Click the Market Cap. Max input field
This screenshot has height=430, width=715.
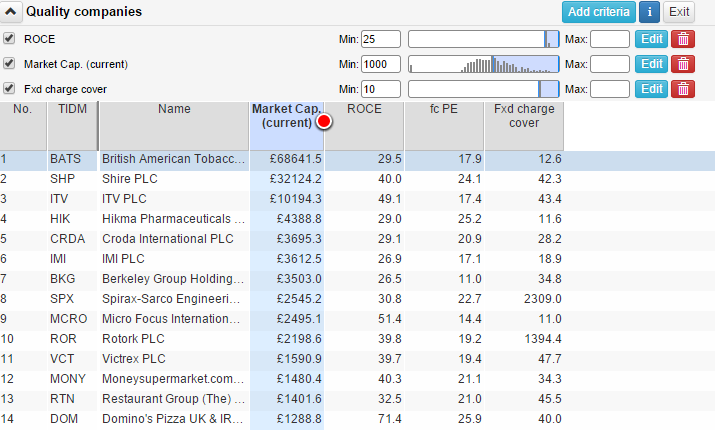[x=610, y=64]
